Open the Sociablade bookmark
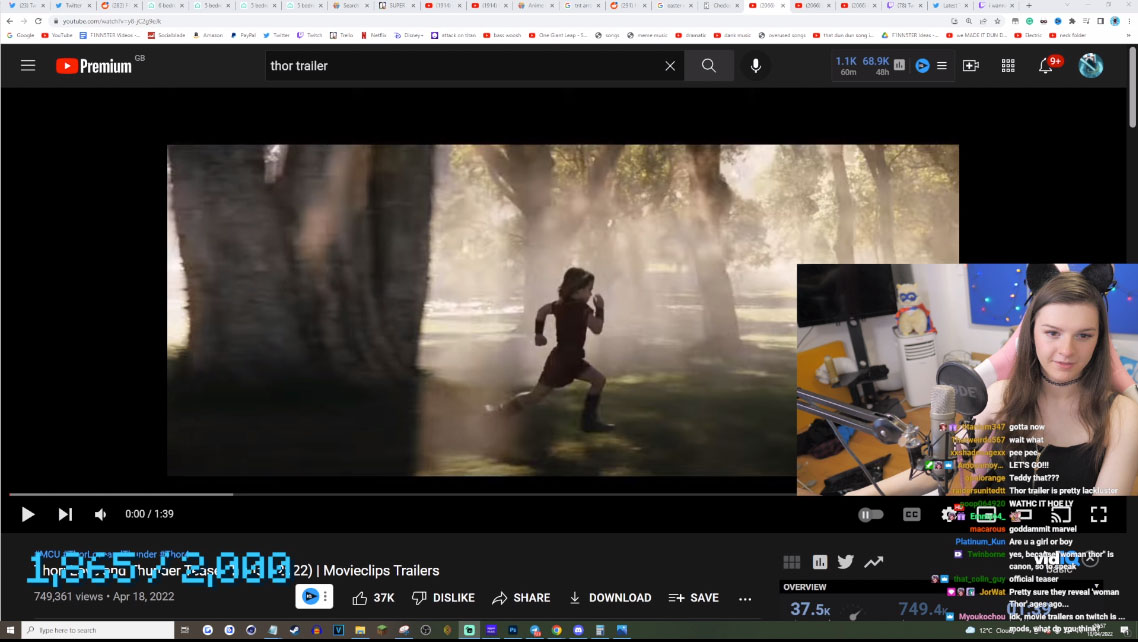This screenshot has width=1138, height=642. [168, 35]
